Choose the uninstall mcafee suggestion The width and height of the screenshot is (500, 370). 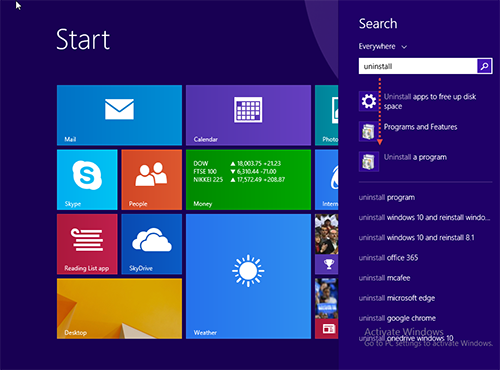tap(384, 278)
